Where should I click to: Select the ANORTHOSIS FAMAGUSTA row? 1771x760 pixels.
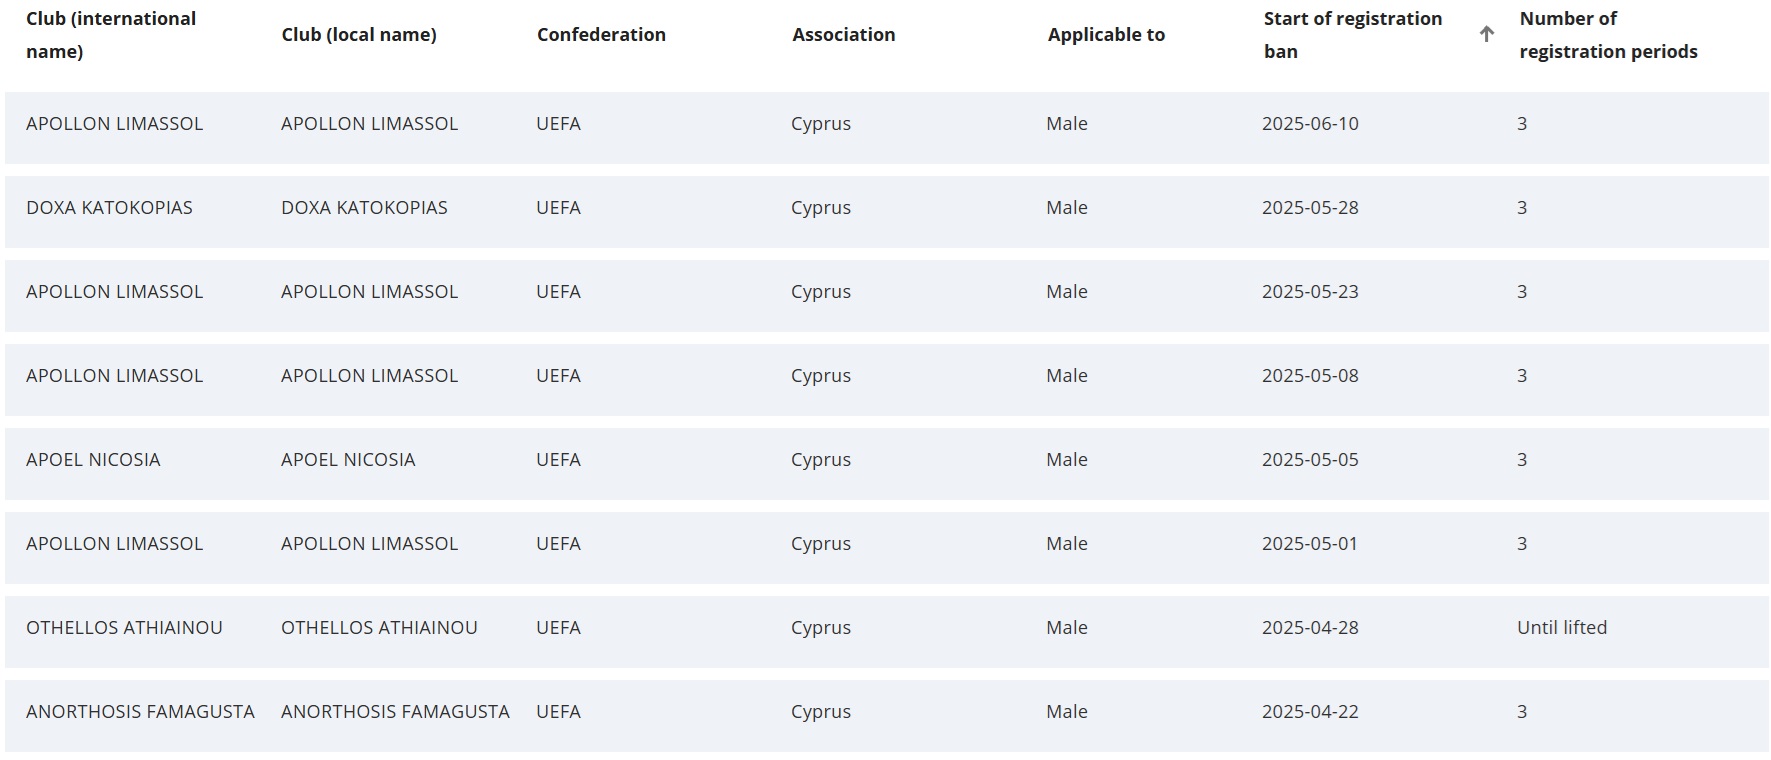(x=886, y=716)
